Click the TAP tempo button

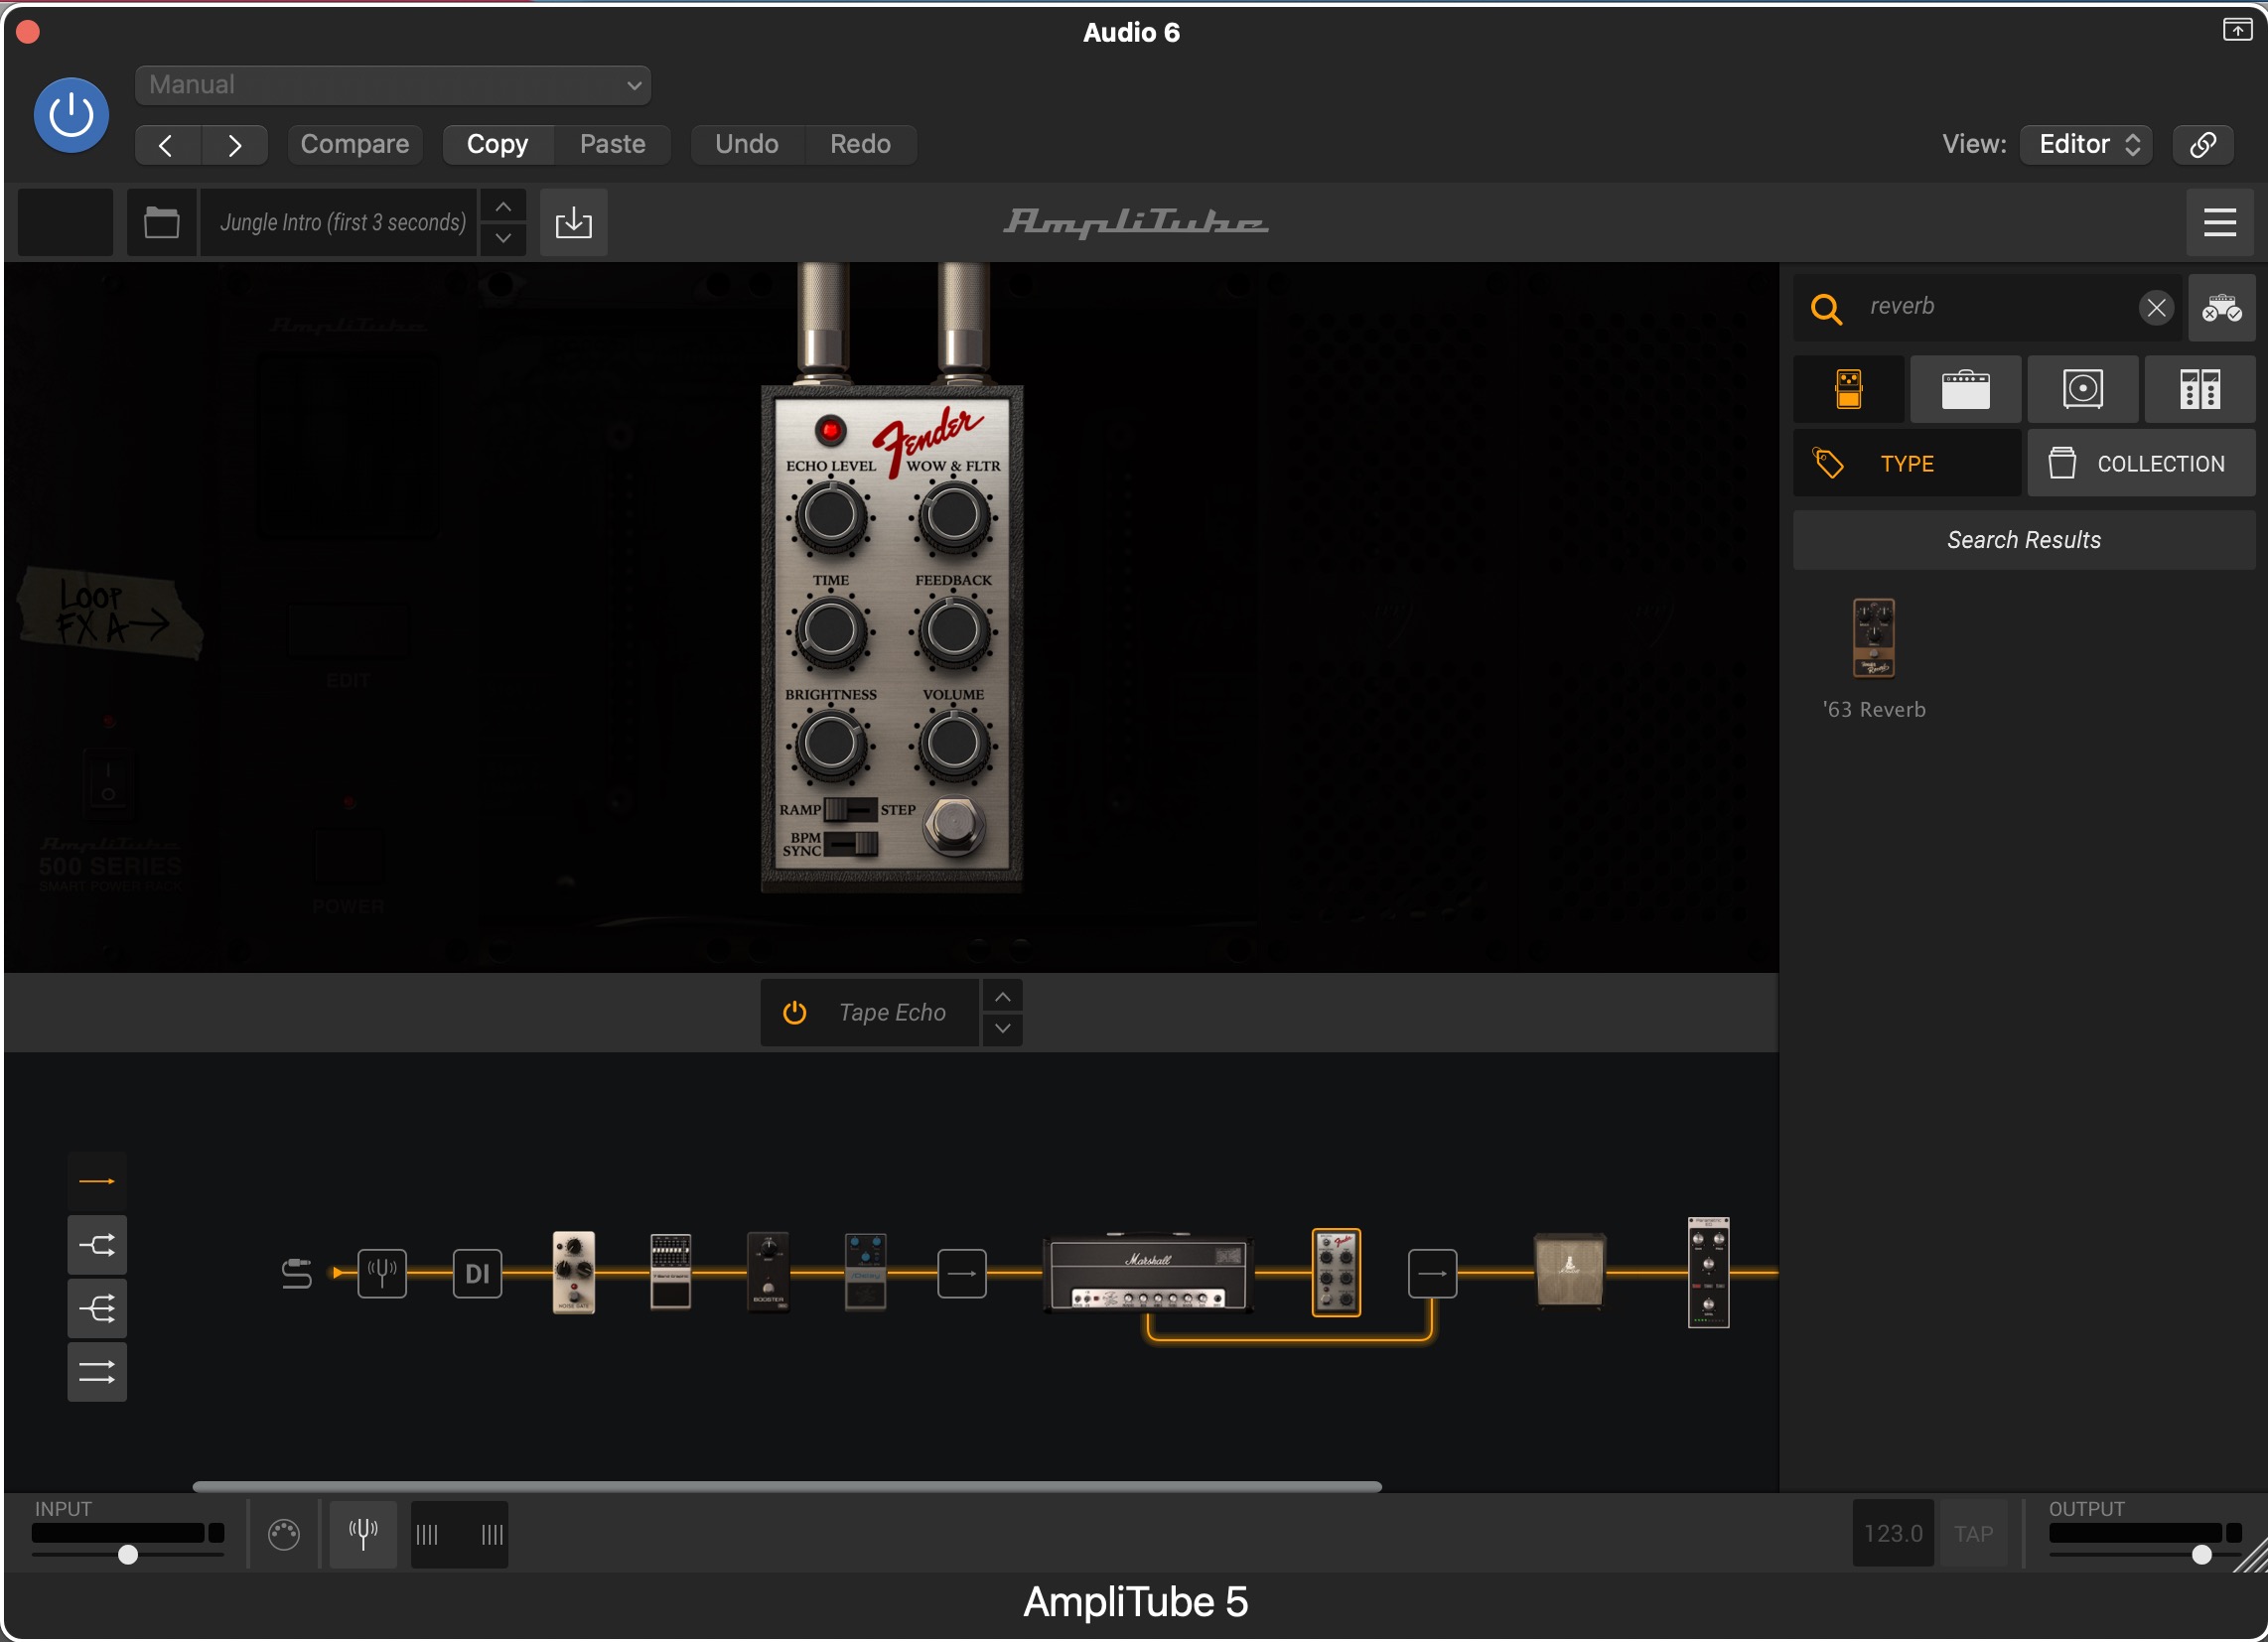1974,1535
